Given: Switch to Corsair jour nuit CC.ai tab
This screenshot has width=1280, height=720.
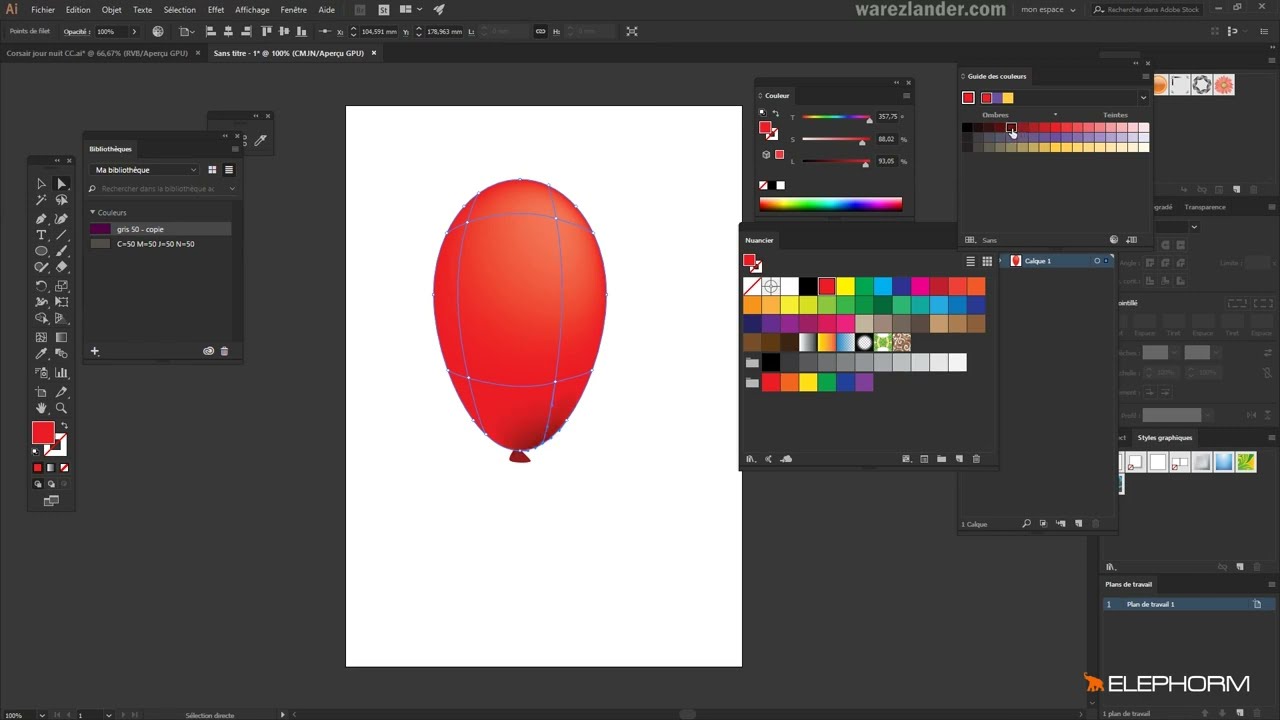Looking at the screenshot, I should [98, 53].
